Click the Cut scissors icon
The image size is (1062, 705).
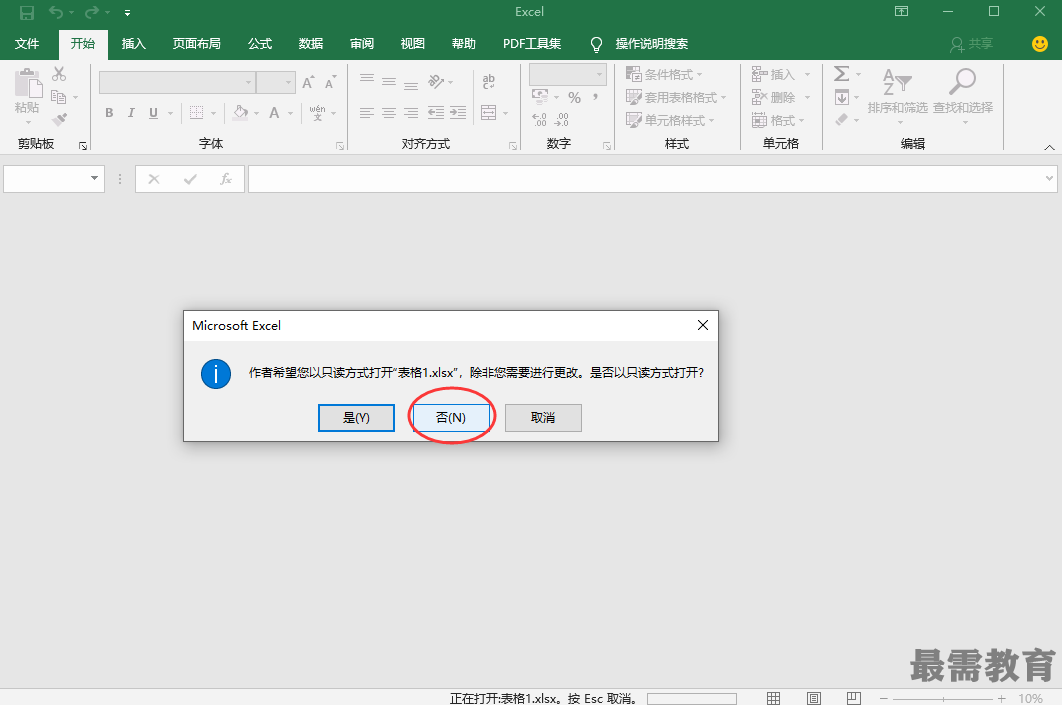[59, 74]
